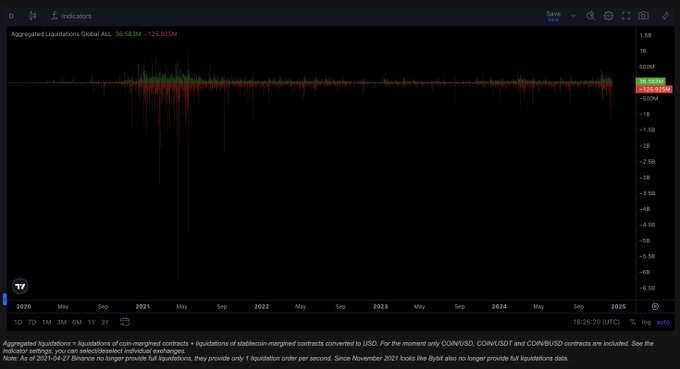Image resolution: width=680 pixels, height=369 pixels.
Task: Click the time axis settings icon
Action: [x=655, y=307]
